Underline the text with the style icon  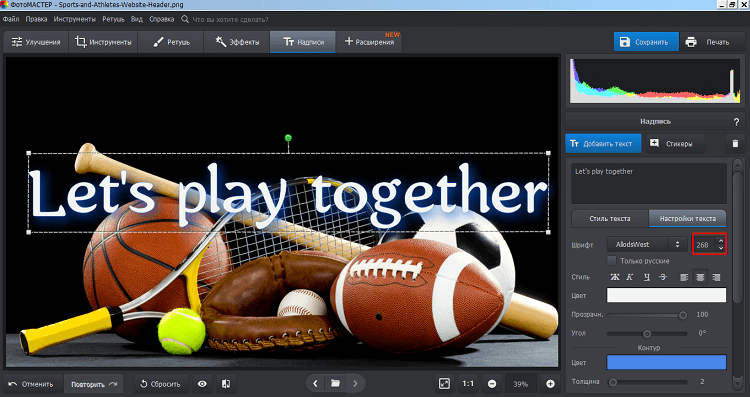click(647, 277)
